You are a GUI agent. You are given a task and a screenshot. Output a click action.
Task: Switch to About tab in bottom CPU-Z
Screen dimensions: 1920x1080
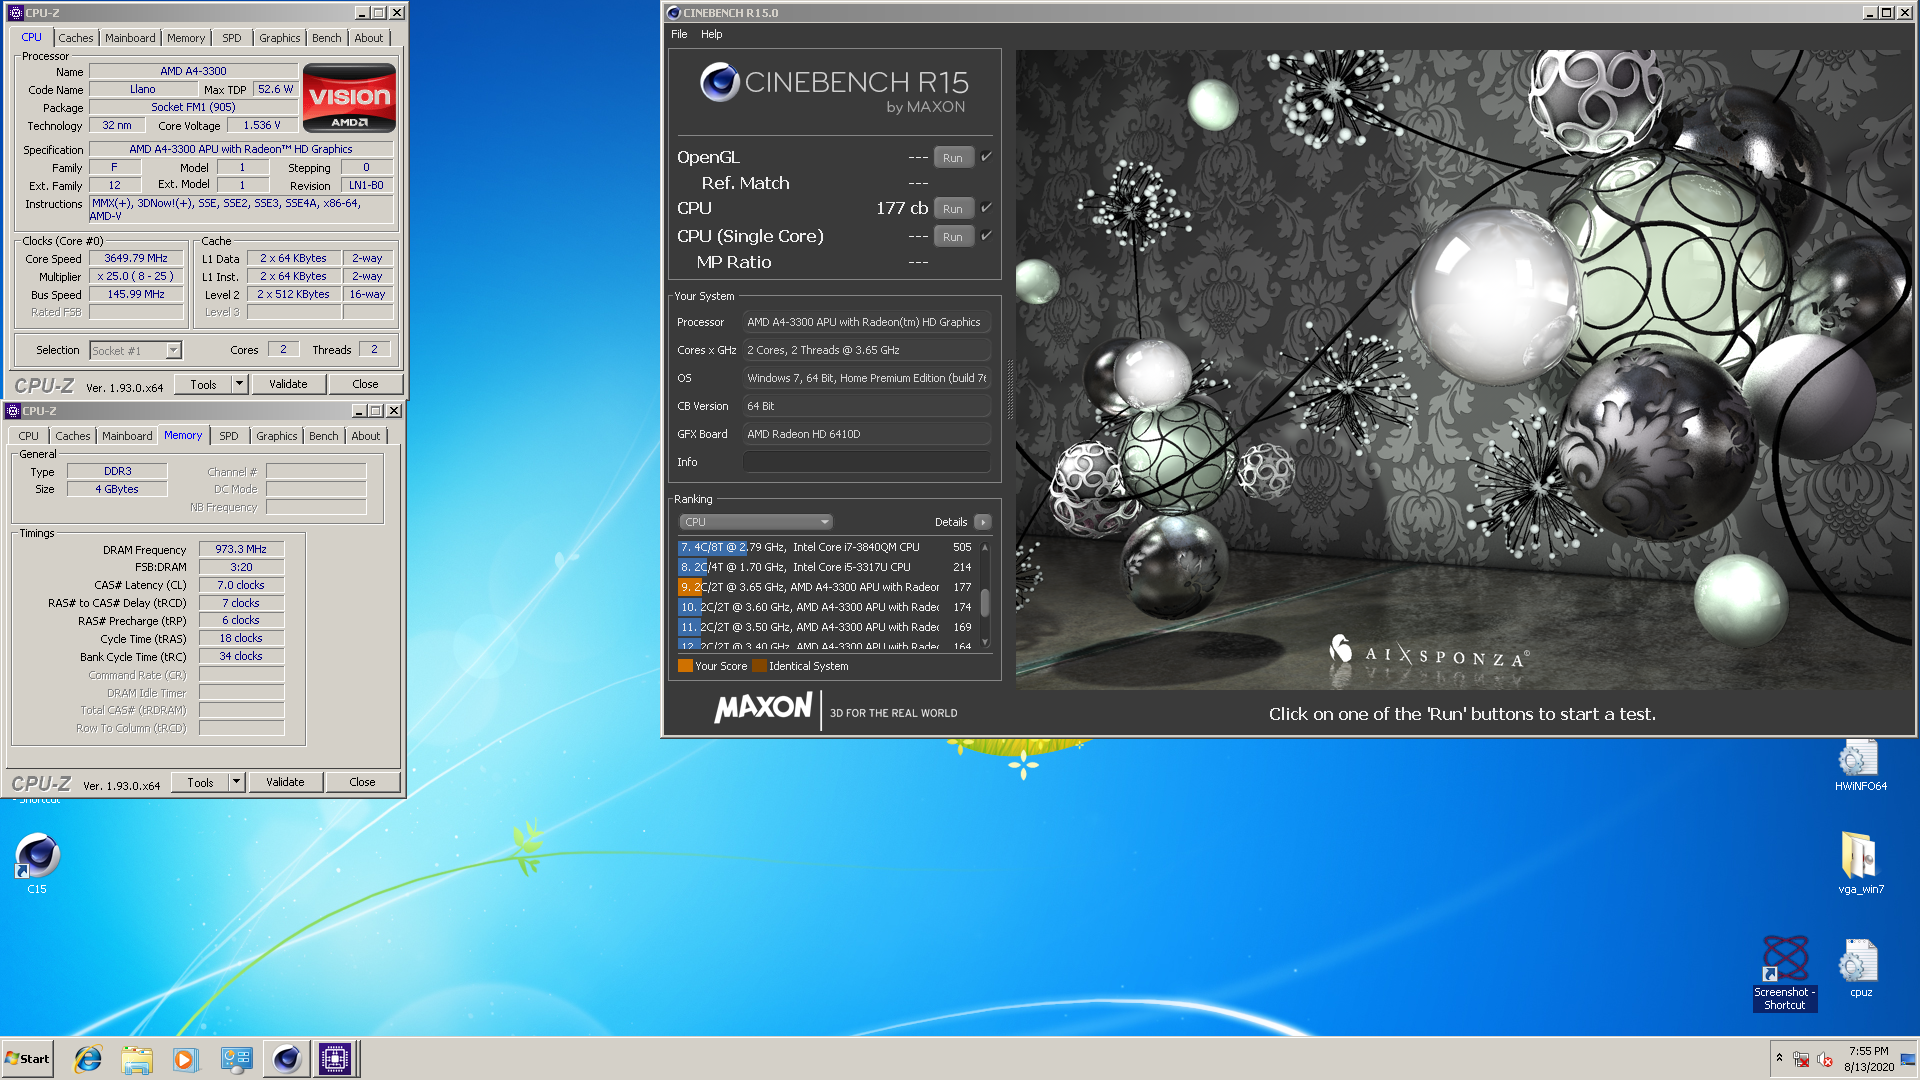pos(365,436)
